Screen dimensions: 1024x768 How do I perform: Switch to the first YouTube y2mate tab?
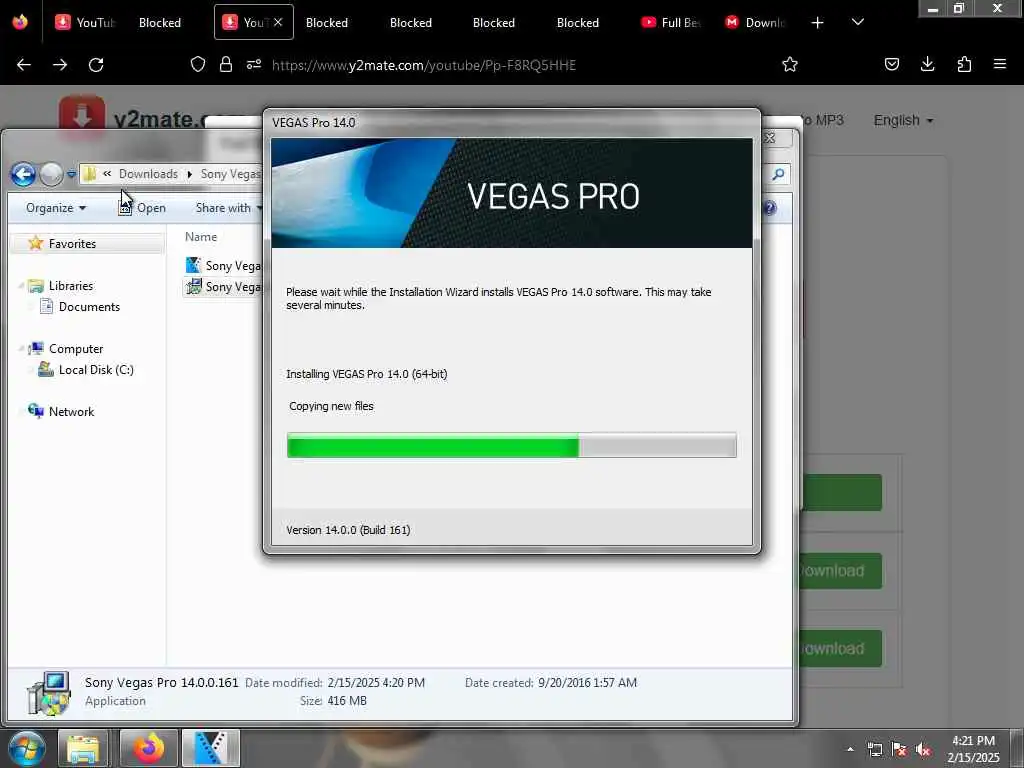pos(85,22)
